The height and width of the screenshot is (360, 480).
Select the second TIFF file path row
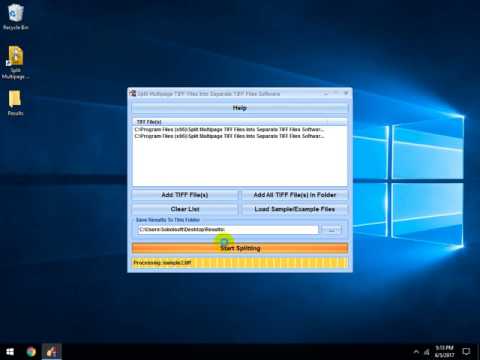tap(229, 136)
